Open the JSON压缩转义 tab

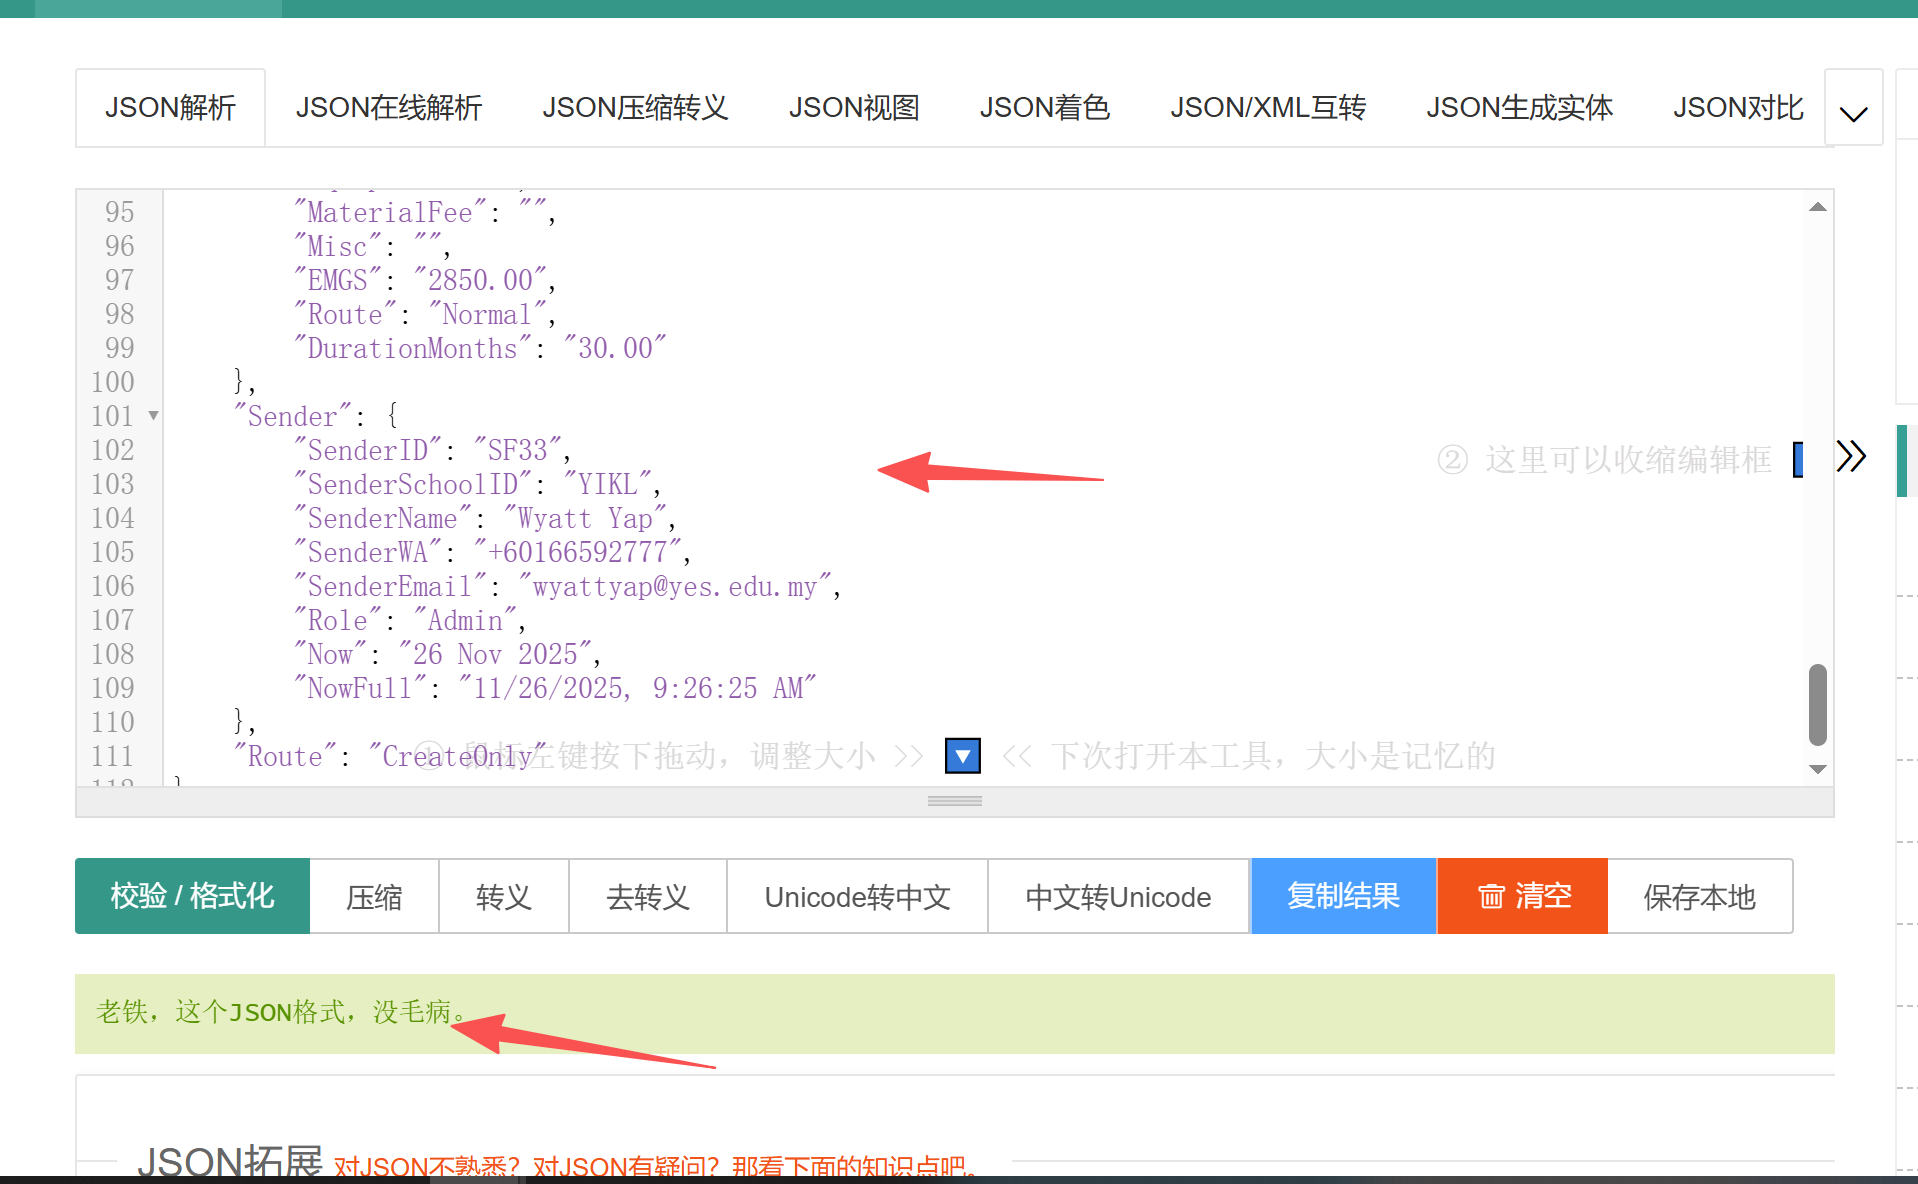635,108
